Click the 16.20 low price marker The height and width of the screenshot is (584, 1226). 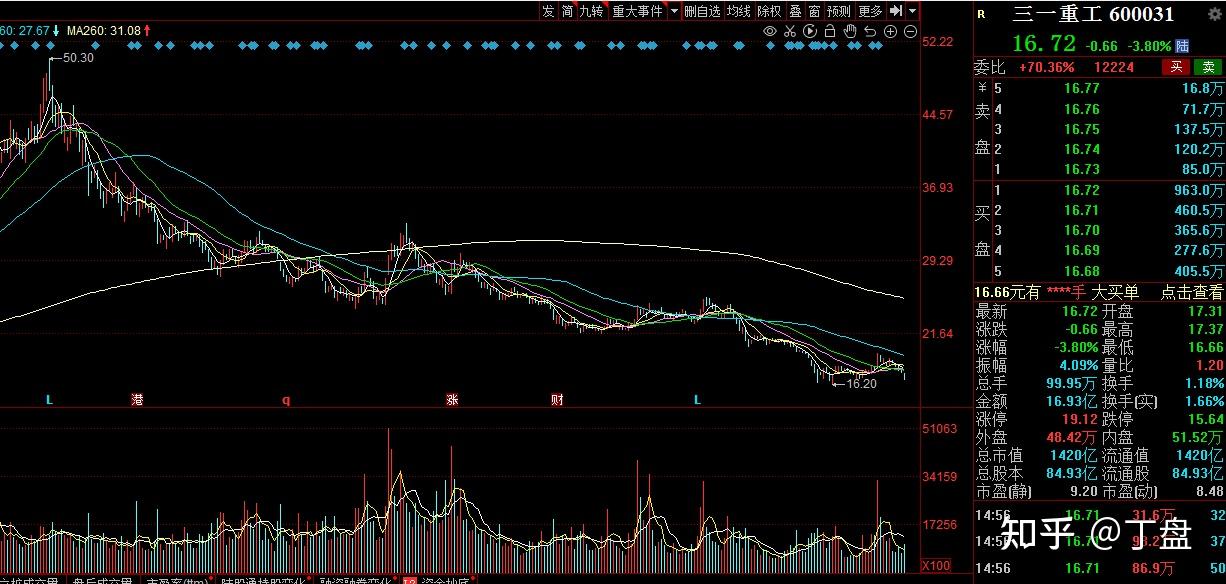pyautogui.click(x=860, y=383)
